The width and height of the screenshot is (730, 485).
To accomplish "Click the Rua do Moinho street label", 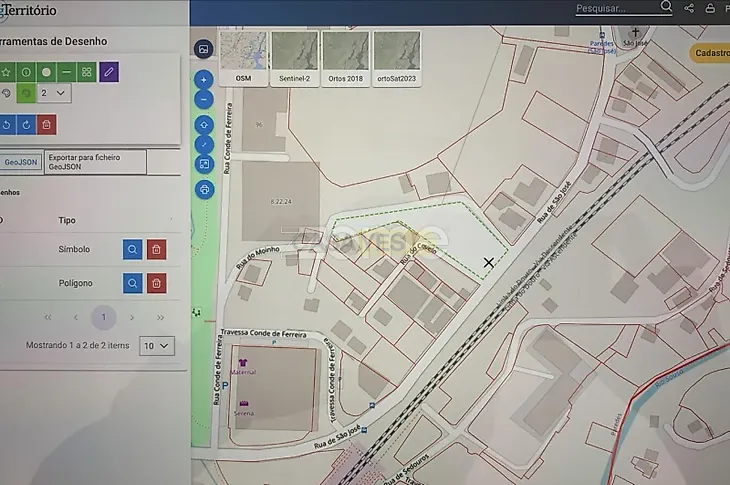I will [x=257, y=257].
